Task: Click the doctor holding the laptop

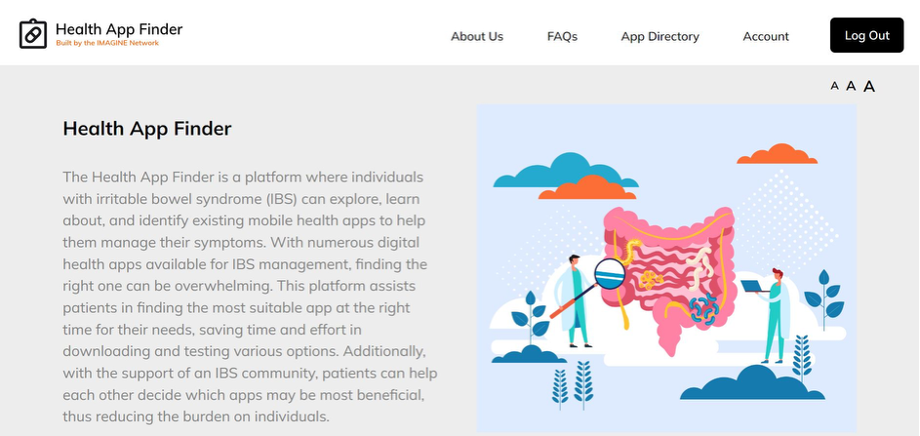Action: pos(773,315)
